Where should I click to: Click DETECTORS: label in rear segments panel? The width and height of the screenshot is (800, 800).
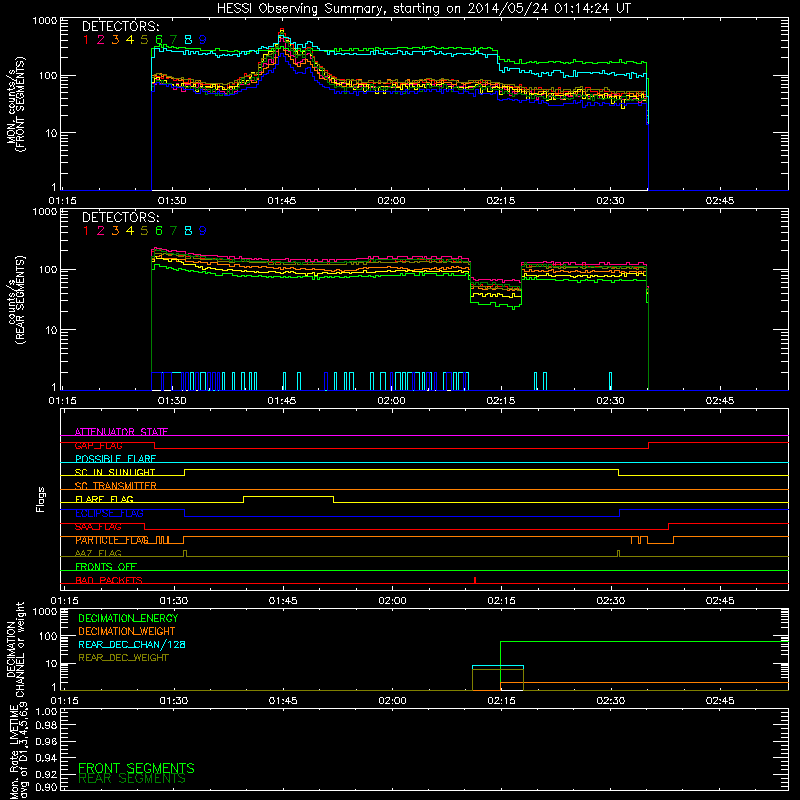120,218
